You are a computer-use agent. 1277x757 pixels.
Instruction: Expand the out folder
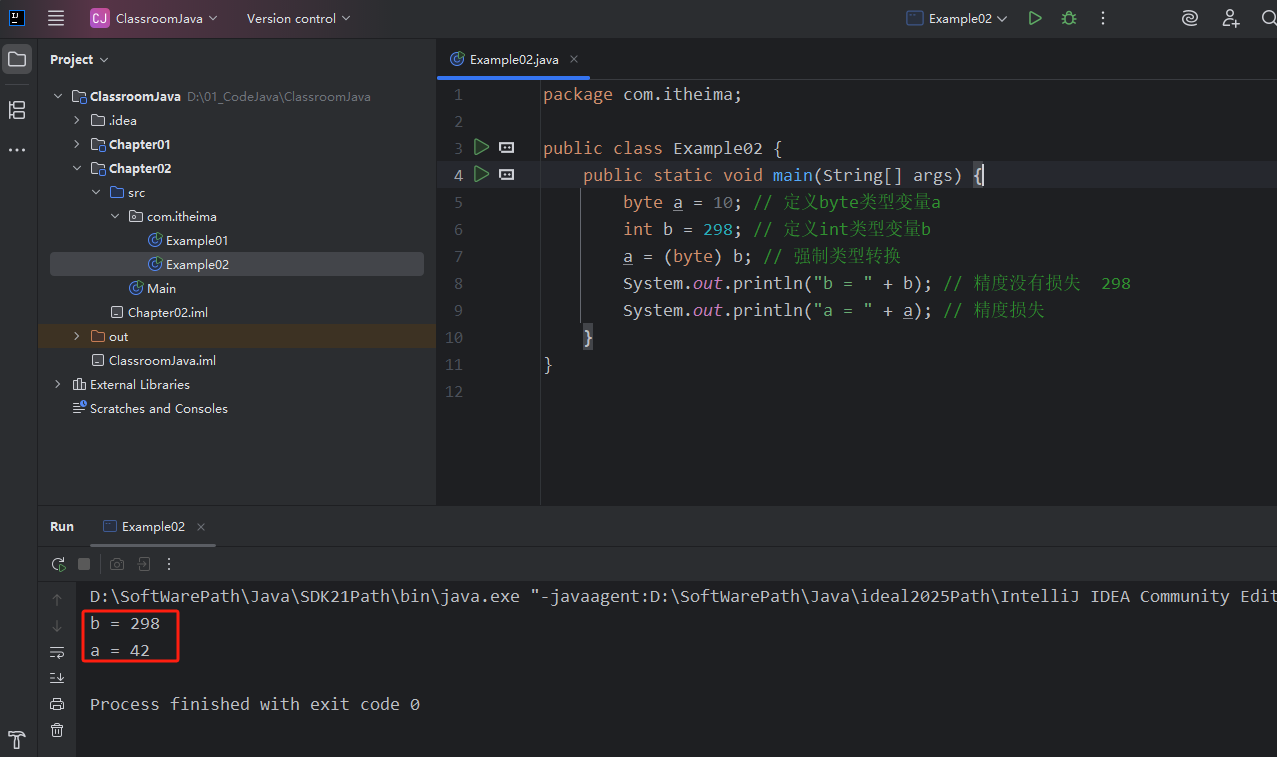coord(77,337)
